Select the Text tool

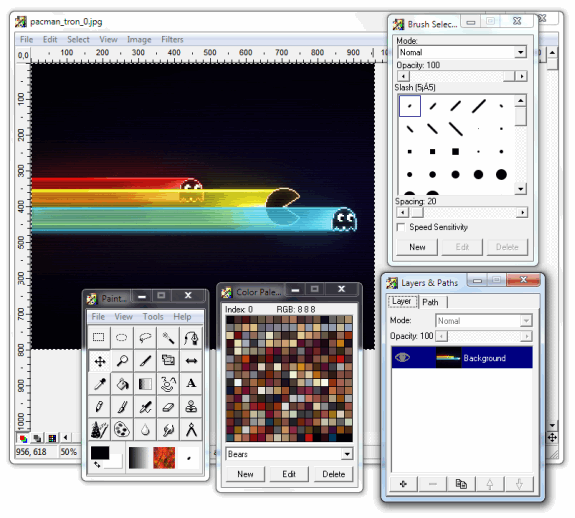click(191, 384)
